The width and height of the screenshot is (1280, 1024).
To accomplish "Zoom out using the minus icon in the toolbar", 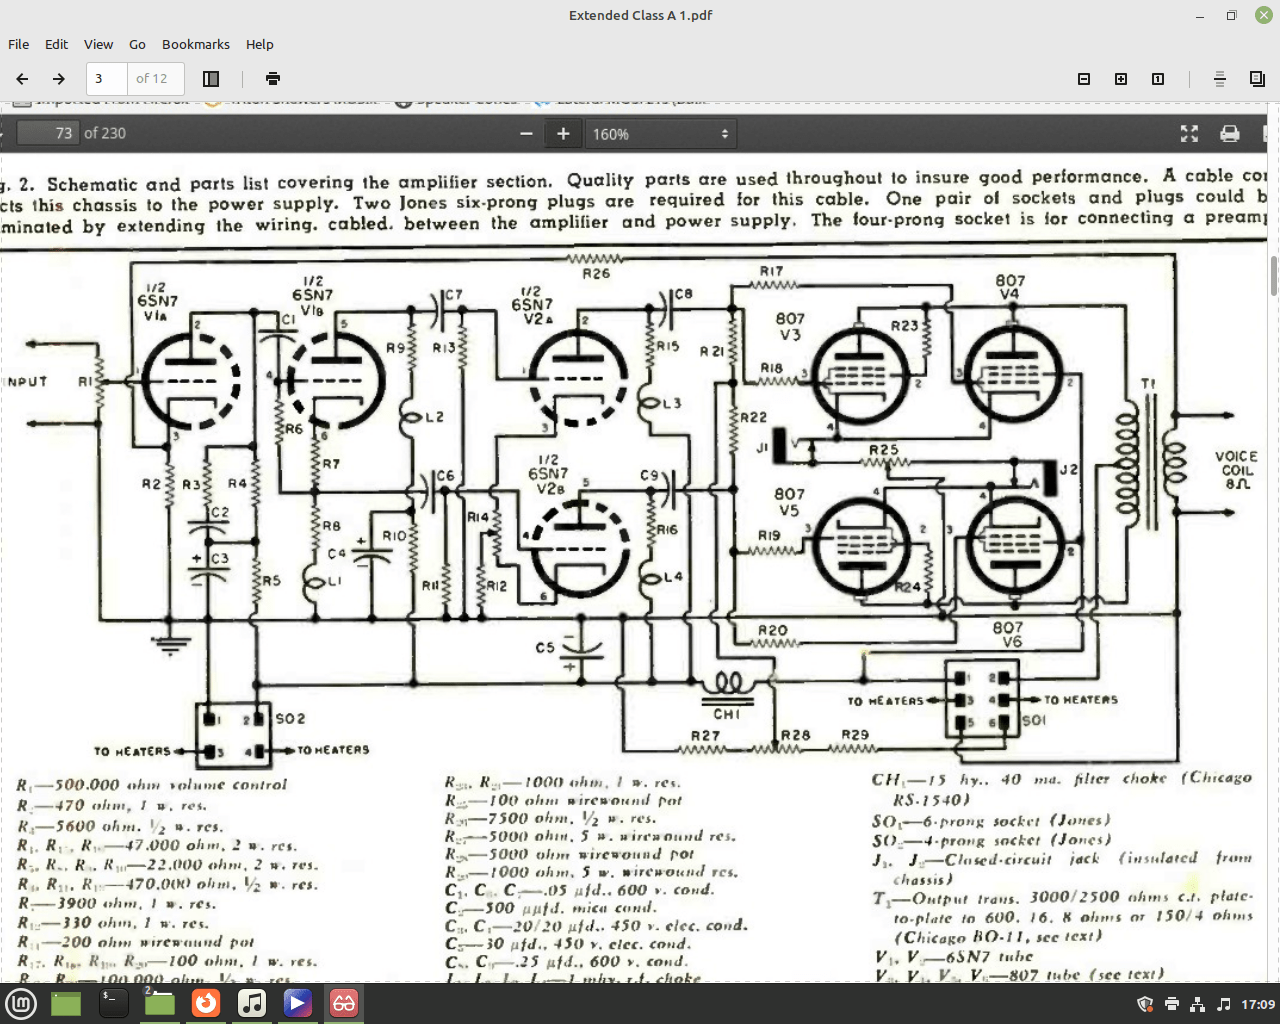I will pyautogui.click(x=1084, y=79).
